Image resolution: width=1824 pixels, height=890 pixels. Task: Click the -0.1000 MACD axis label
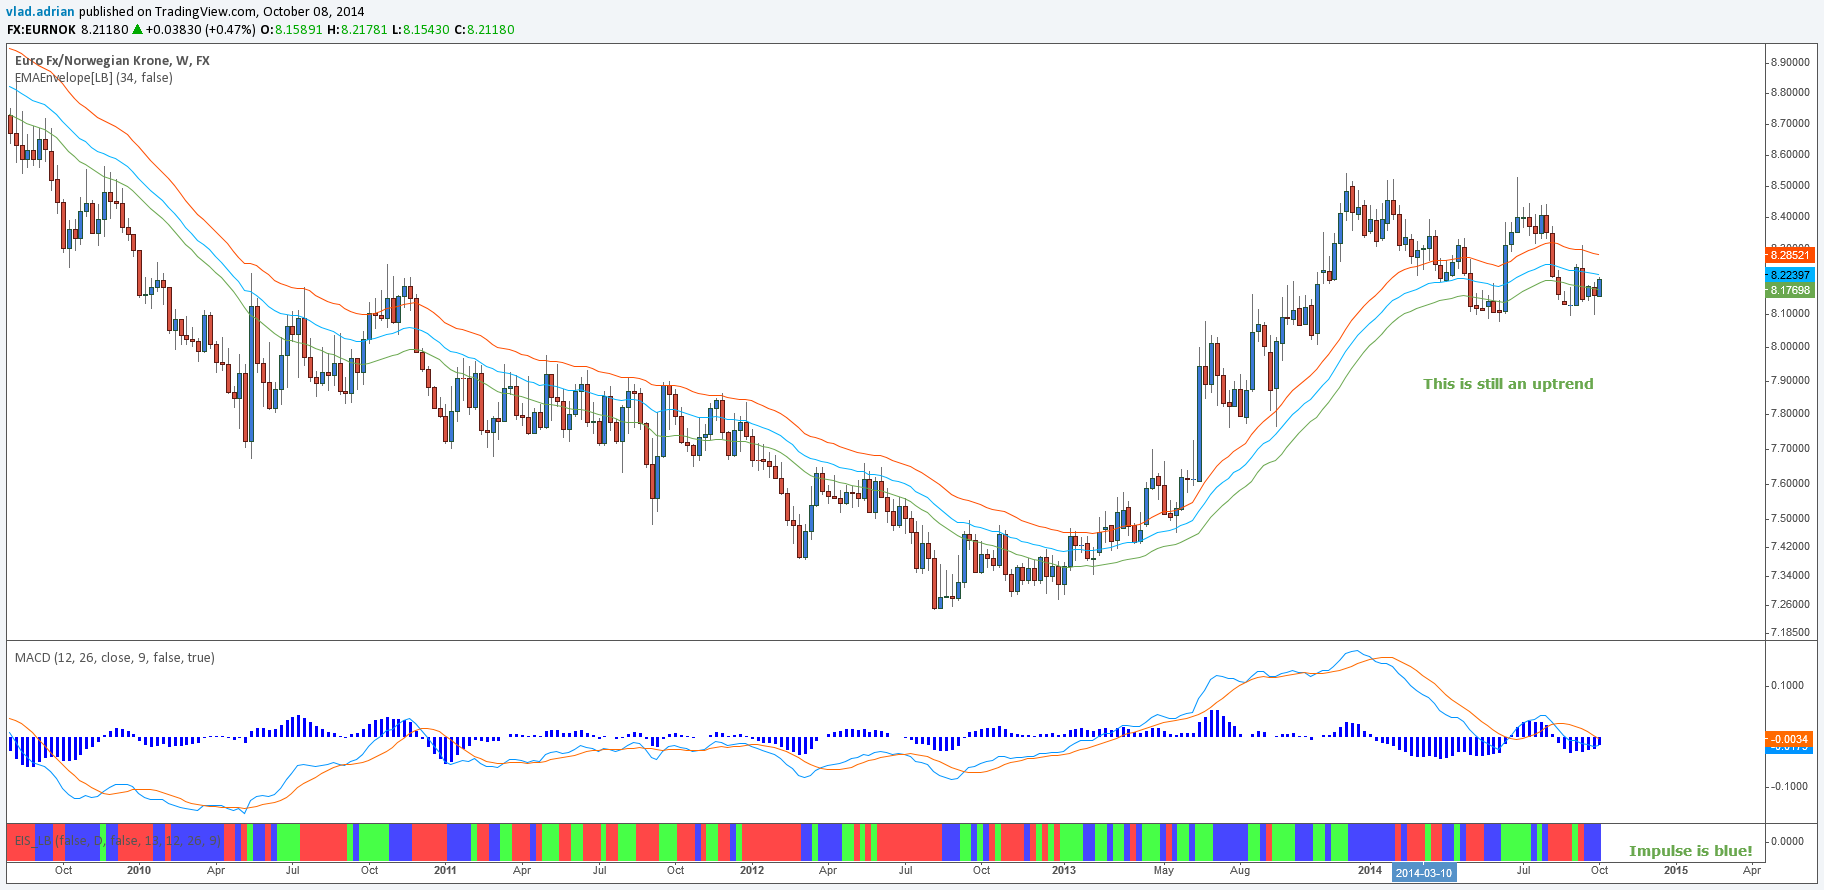point(1786,786)
